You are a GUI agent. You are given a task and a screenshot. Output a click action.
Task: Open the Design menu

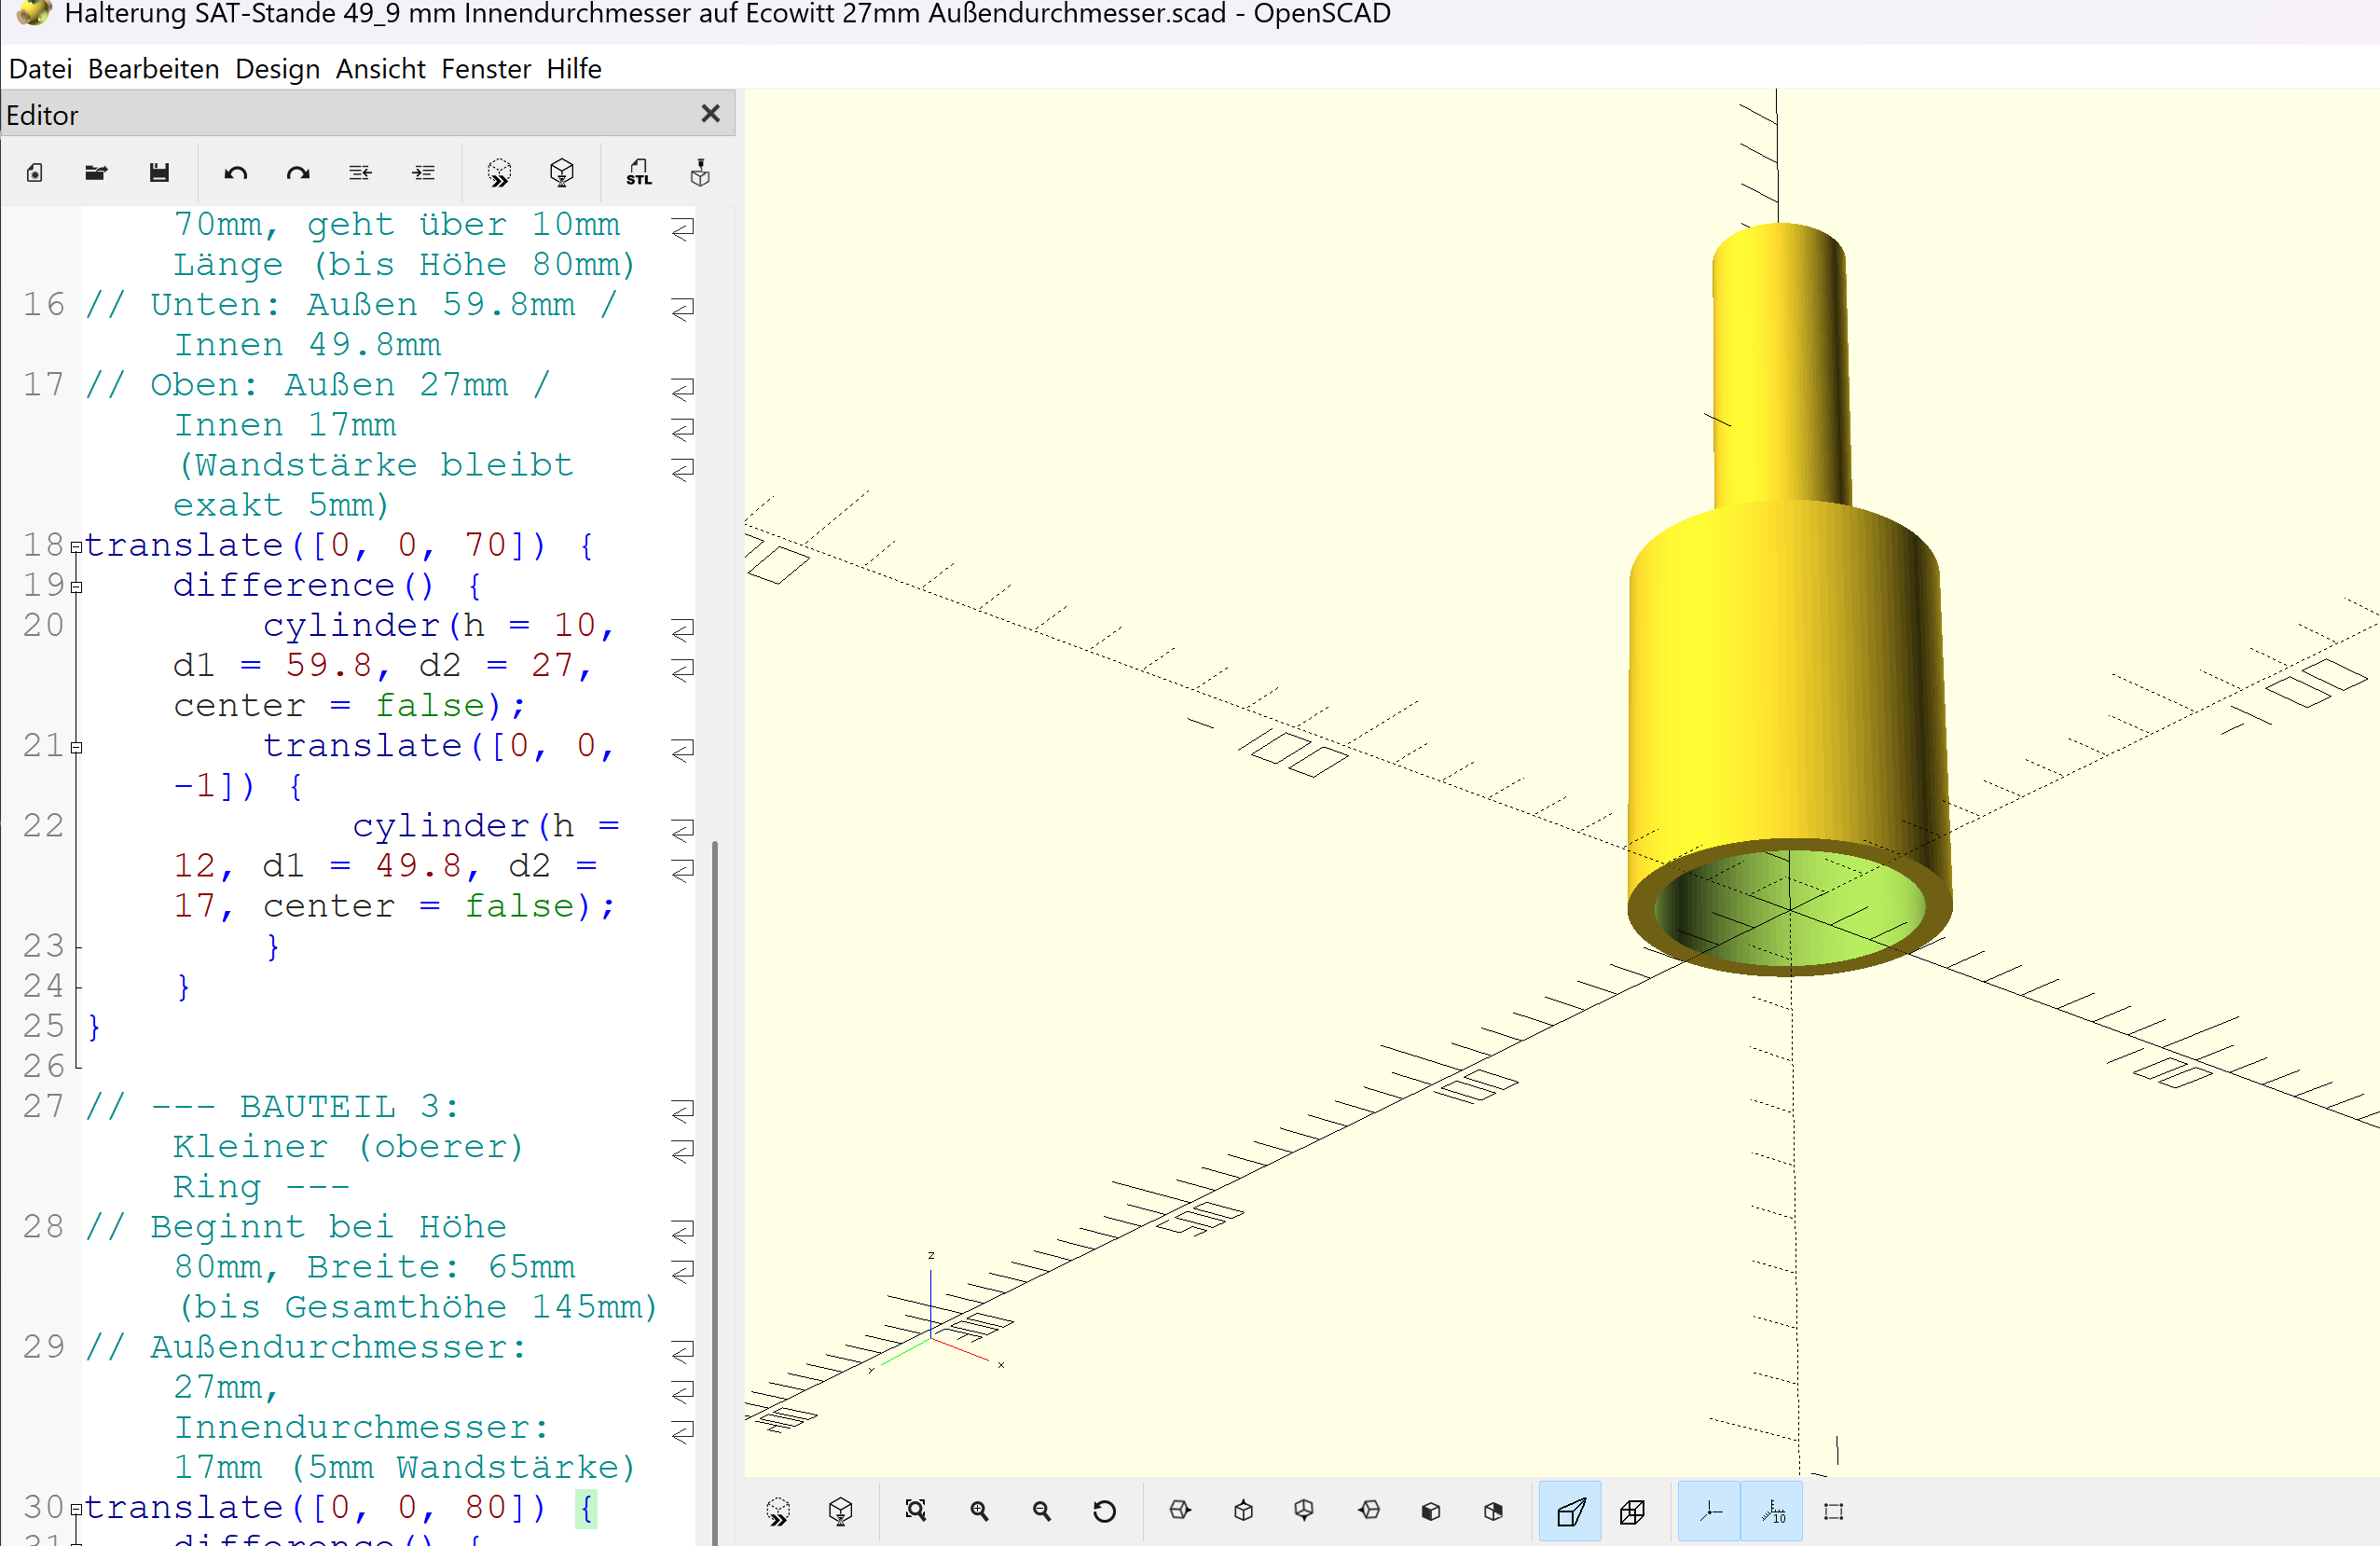tap(277, 68)
